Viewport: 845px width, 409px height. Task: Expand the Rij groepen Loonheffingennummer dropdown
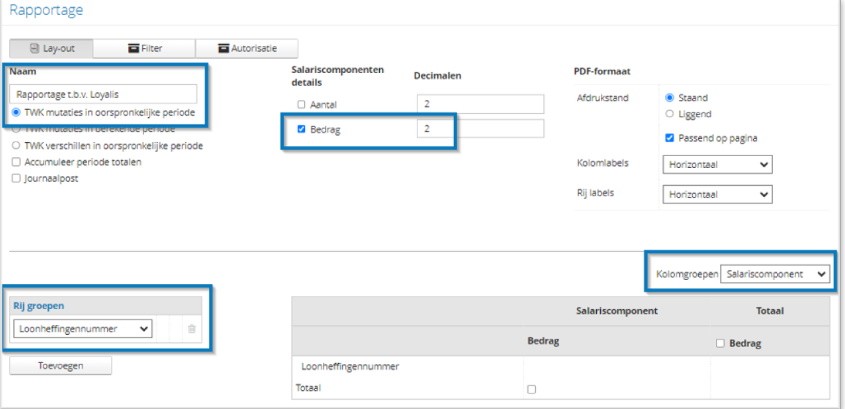pyautogui.click(x=82, y=328)
